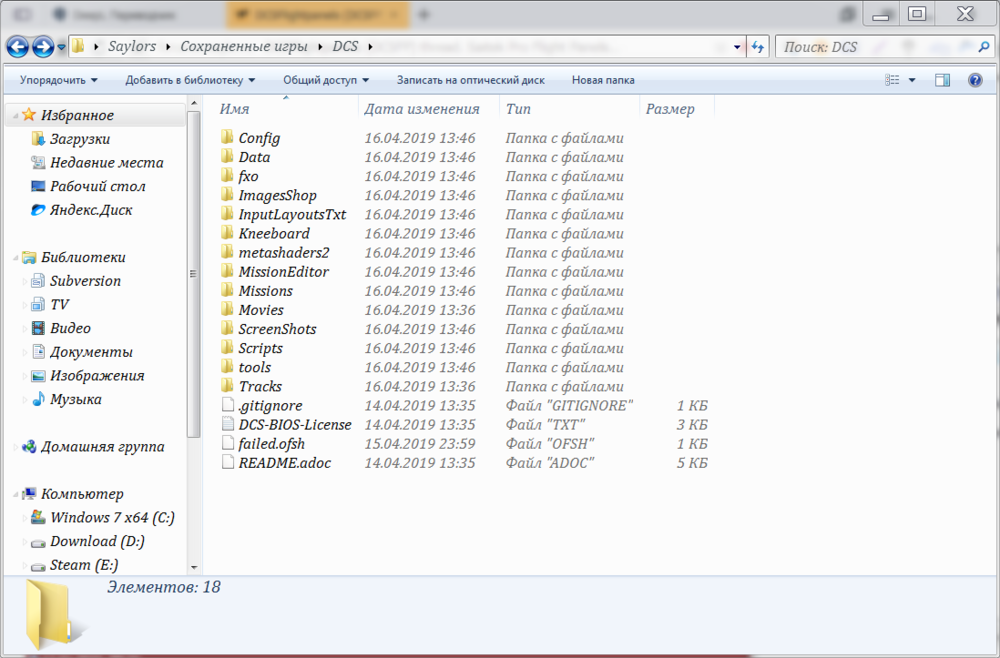Select the InputLayoutsTxt folder

pos(283,214)
